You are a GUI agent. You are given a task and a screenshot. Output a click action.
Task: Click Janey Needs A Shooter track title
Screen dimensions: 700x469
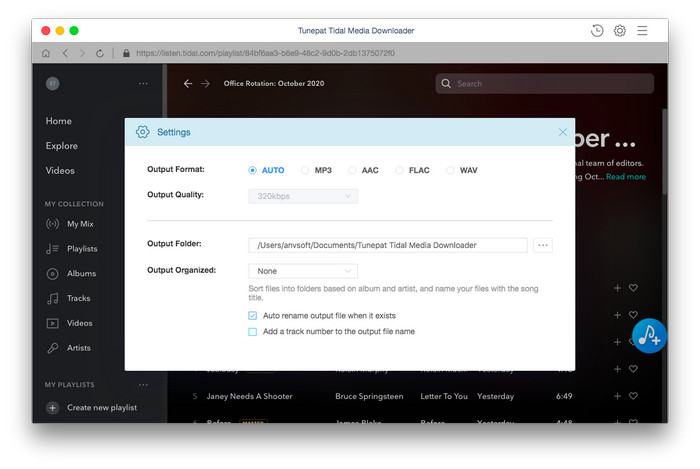pos(250,396)
